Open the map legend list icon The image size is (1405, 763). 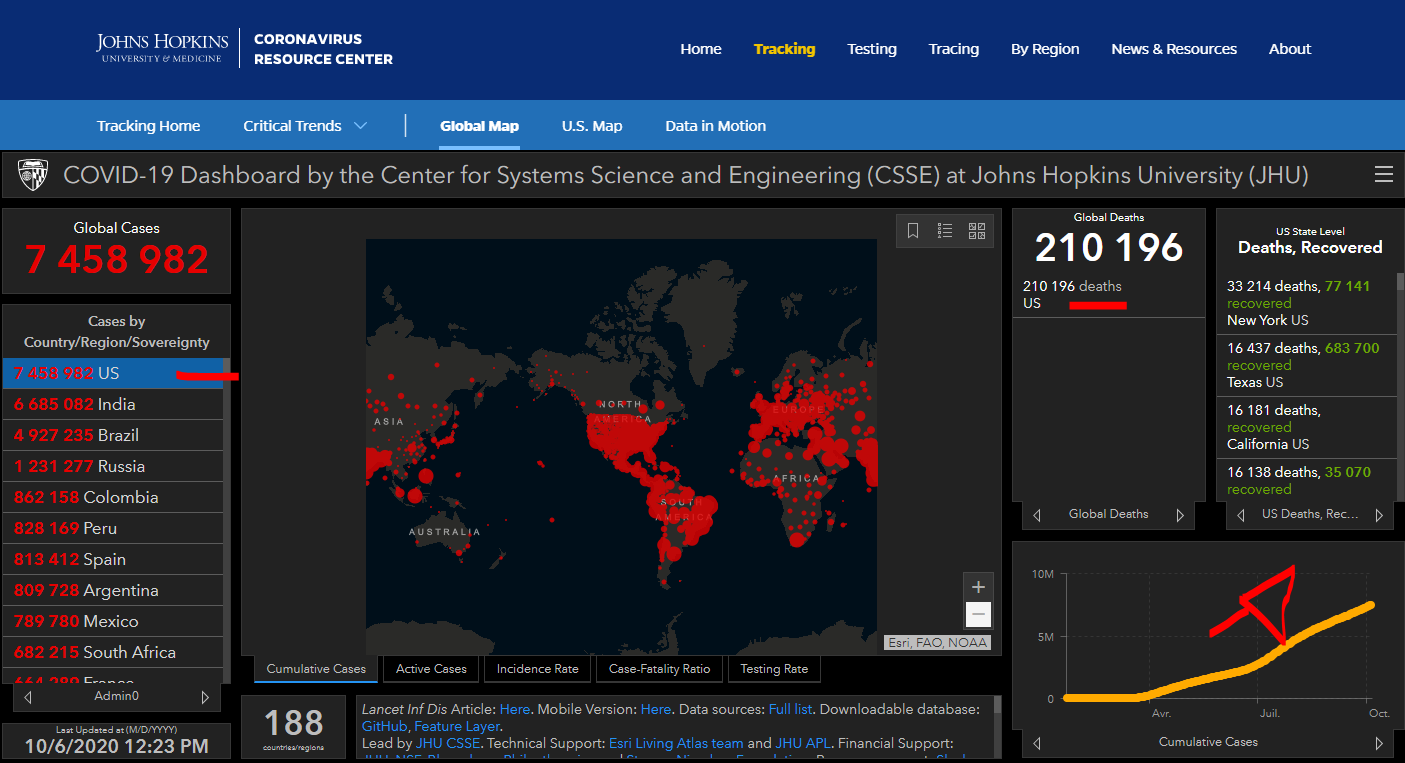(x=945, y=231)
